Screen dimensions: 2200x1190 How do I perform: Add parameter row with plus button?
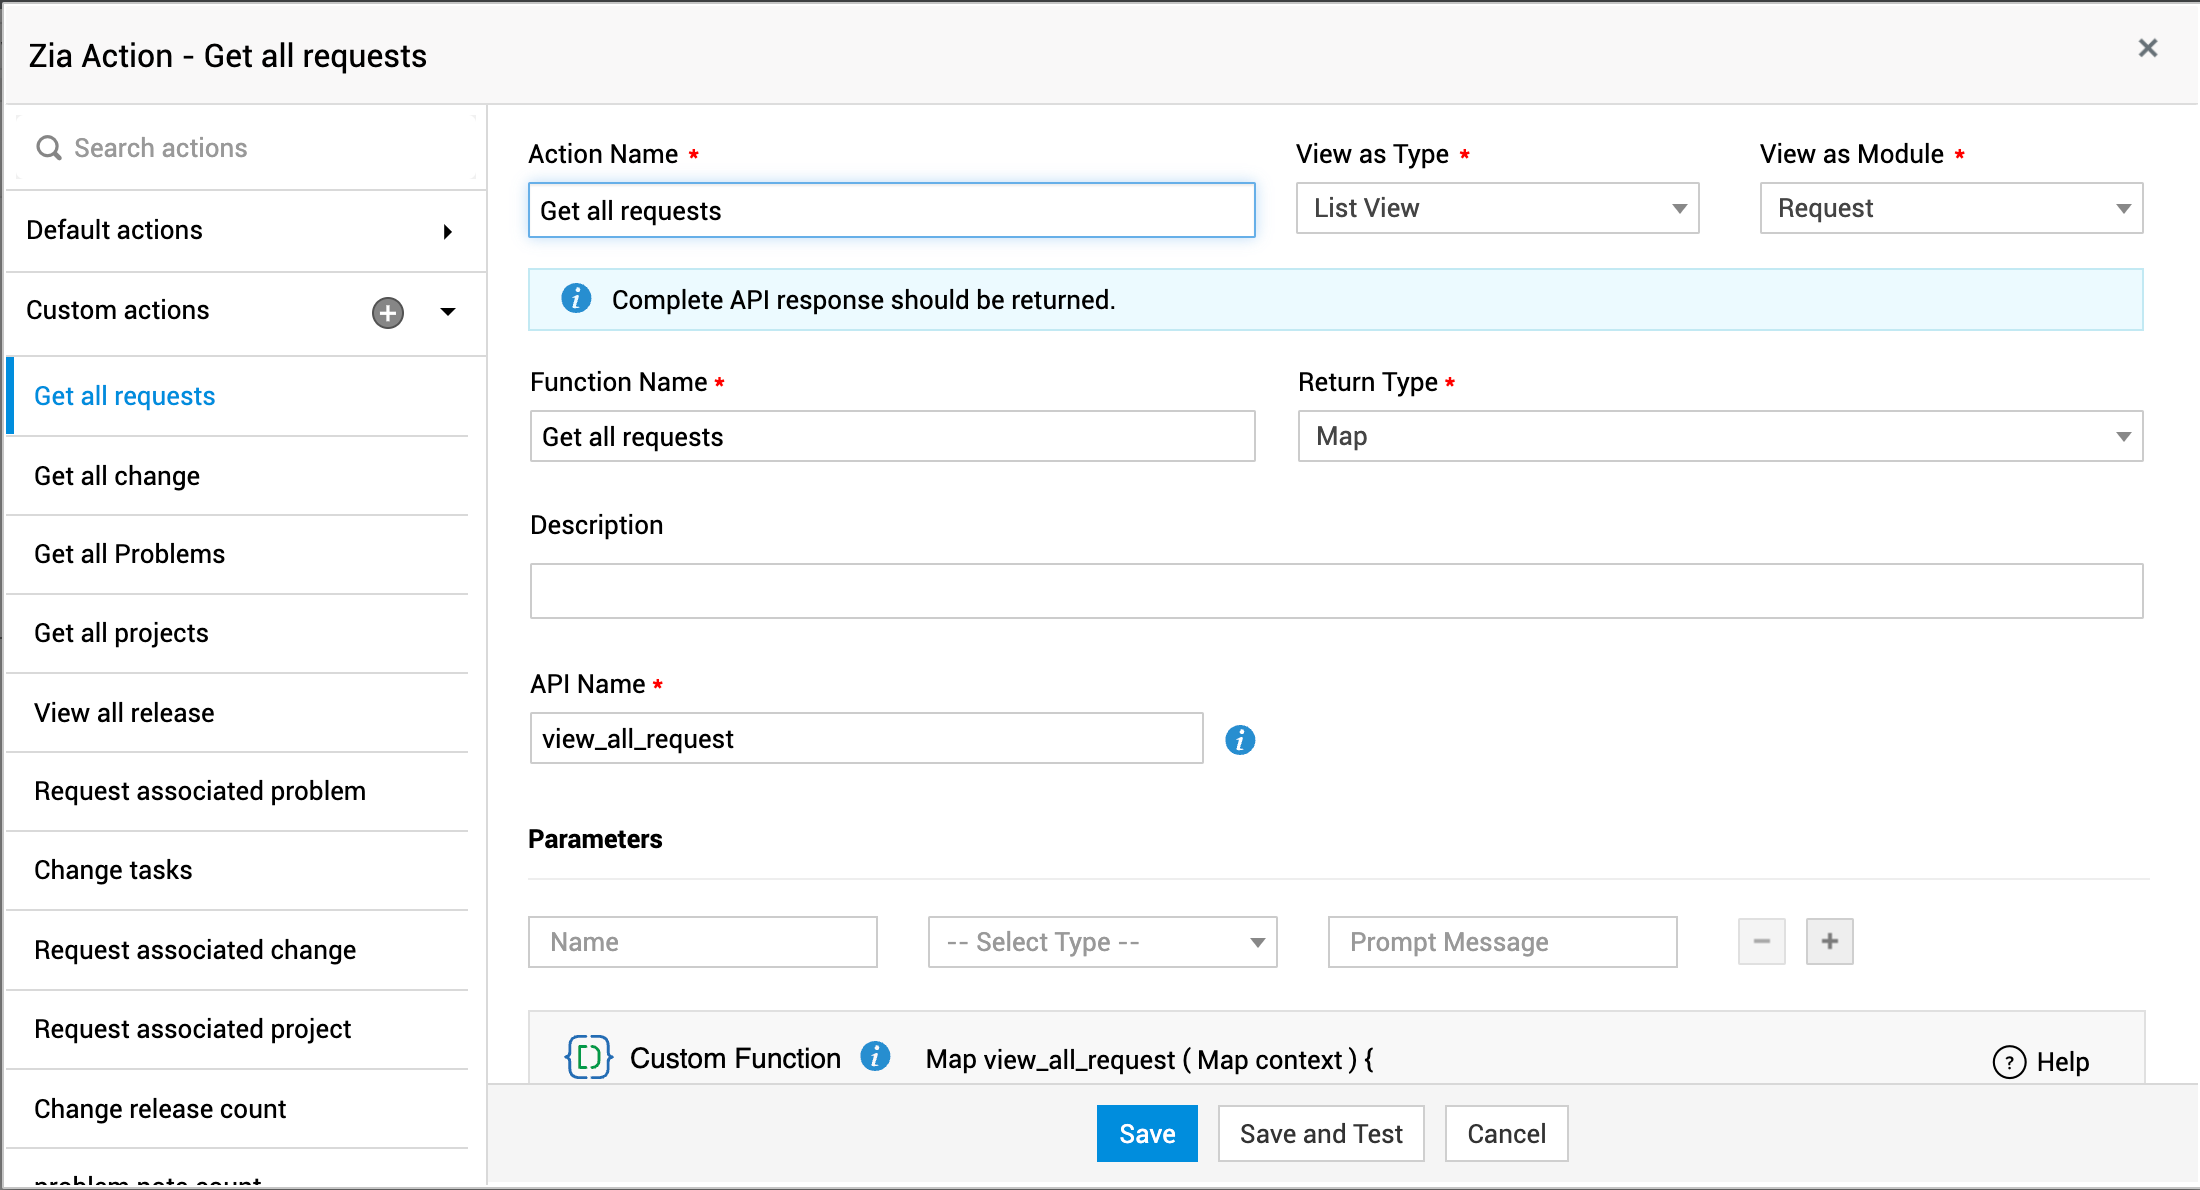coord(1830,942)
